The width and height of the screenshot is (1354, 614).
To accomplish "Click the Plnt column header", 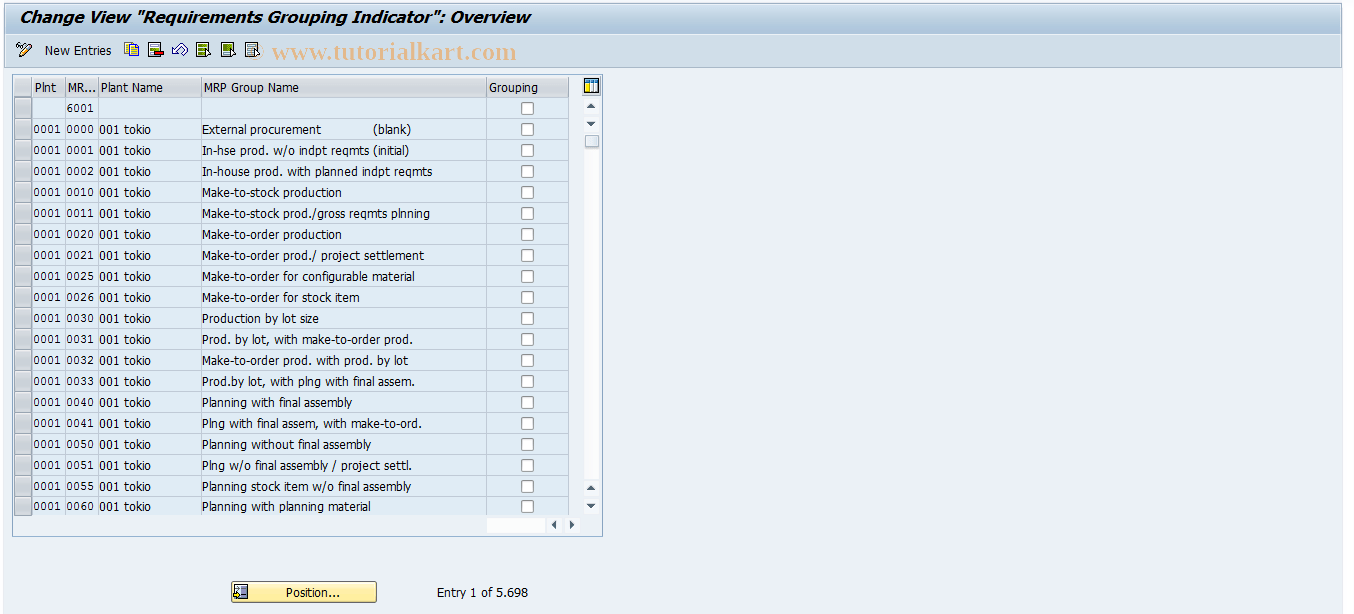I will (46, 87).
